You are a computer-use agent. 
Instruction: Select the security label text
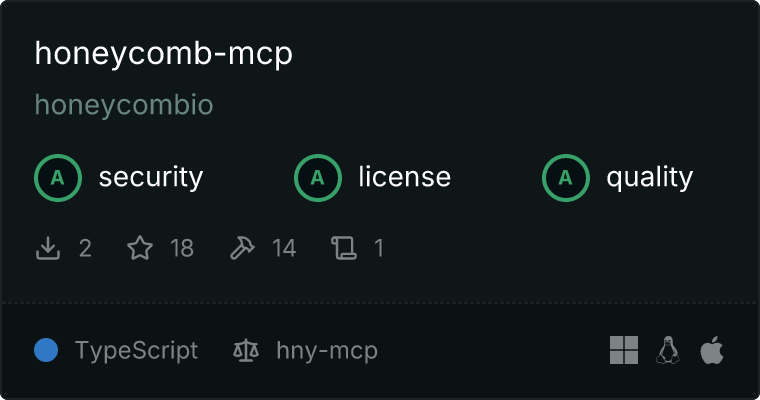pos(151,177)
